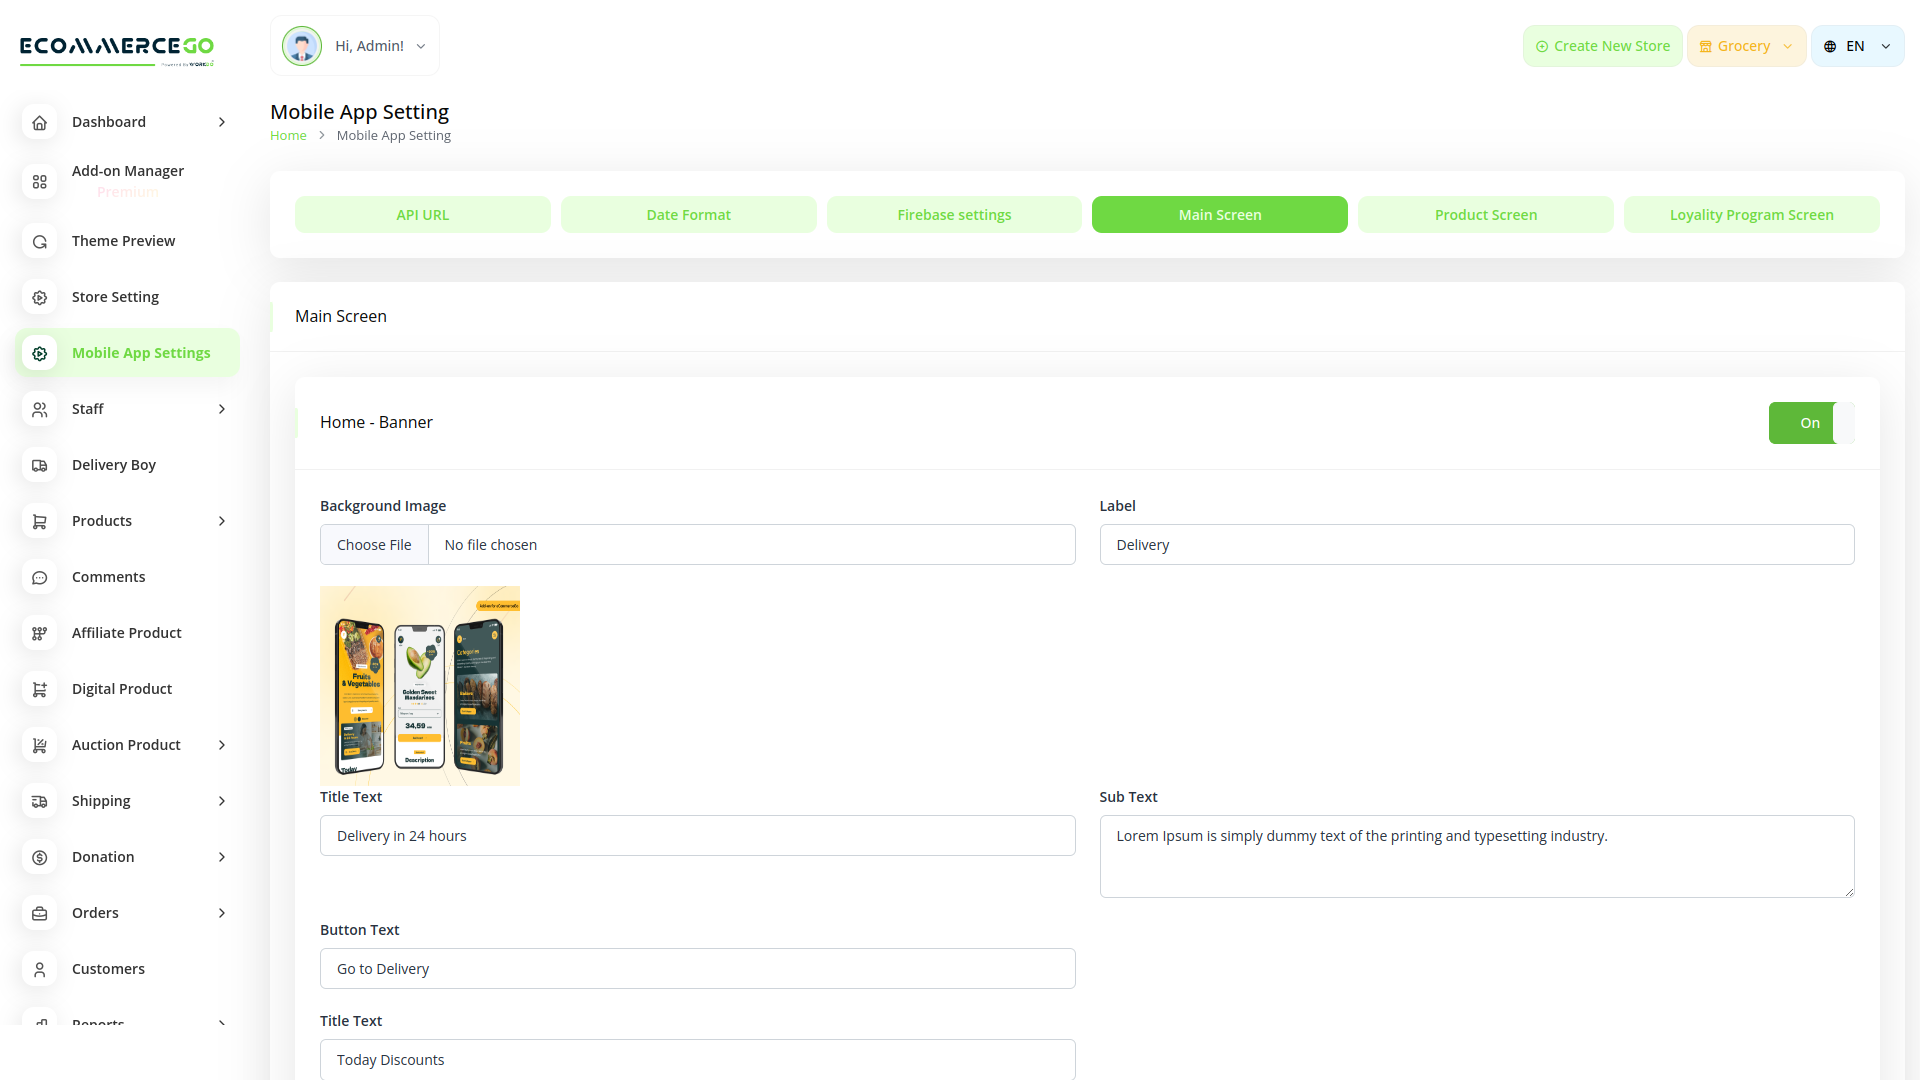Open Store Setting via its gear icon
1920x1080 pixels.
coord(39,297)
